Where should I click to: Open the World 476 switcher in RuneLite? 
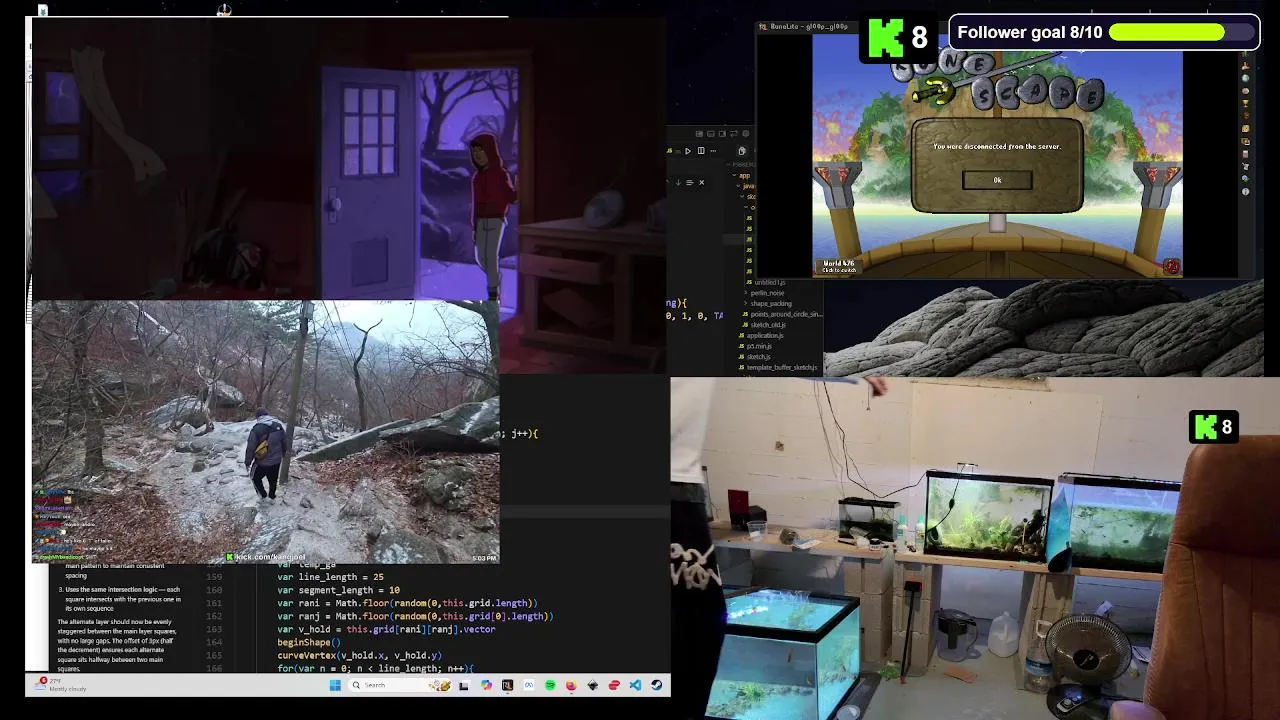coord(839,267)
